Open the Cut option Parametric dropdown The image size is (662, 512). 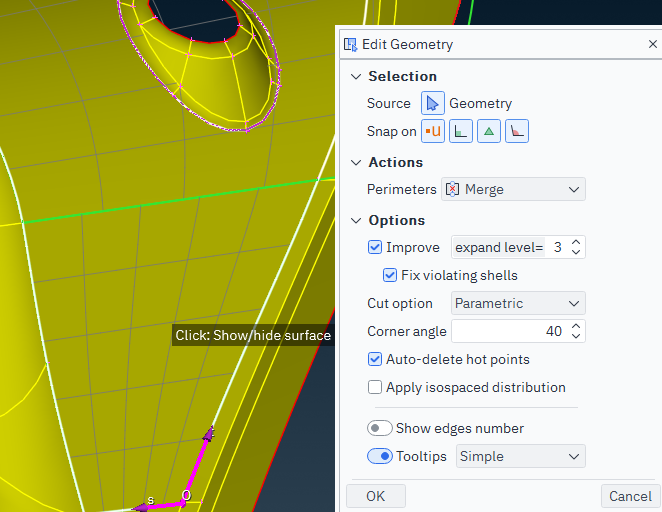(518, 303)
